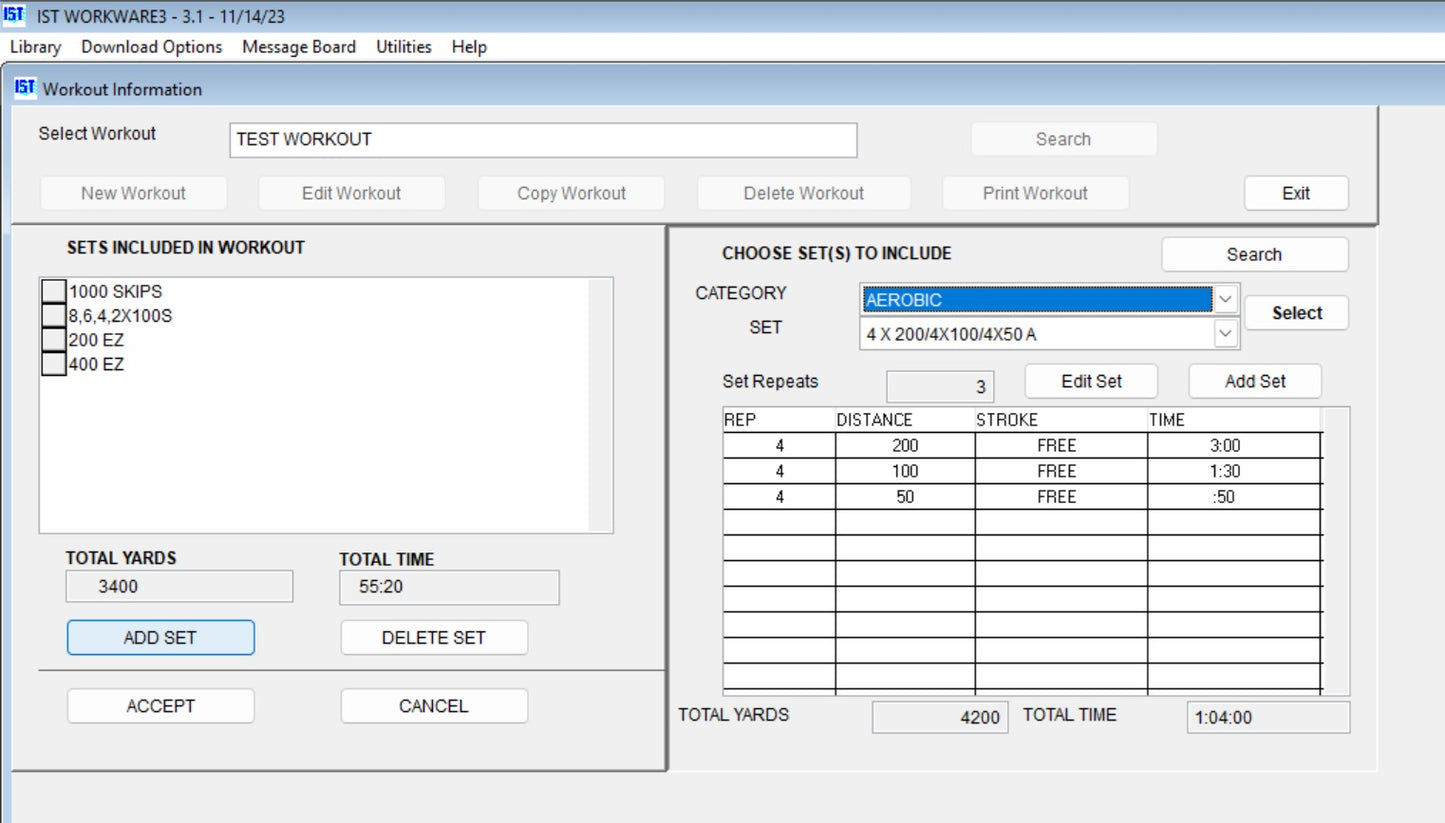Click the set total yards 4200 field
The width and height of the screenshot is (1445, 823).
pyautogui.click(x=940, y=717)
